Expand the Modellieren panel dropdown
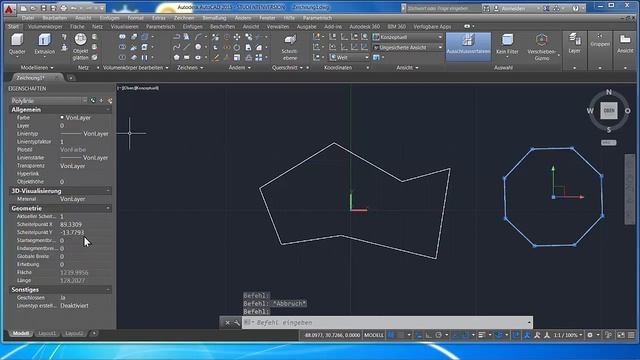Image resolution: width=640 pixels, height=360 pixels. pos(37,68)
